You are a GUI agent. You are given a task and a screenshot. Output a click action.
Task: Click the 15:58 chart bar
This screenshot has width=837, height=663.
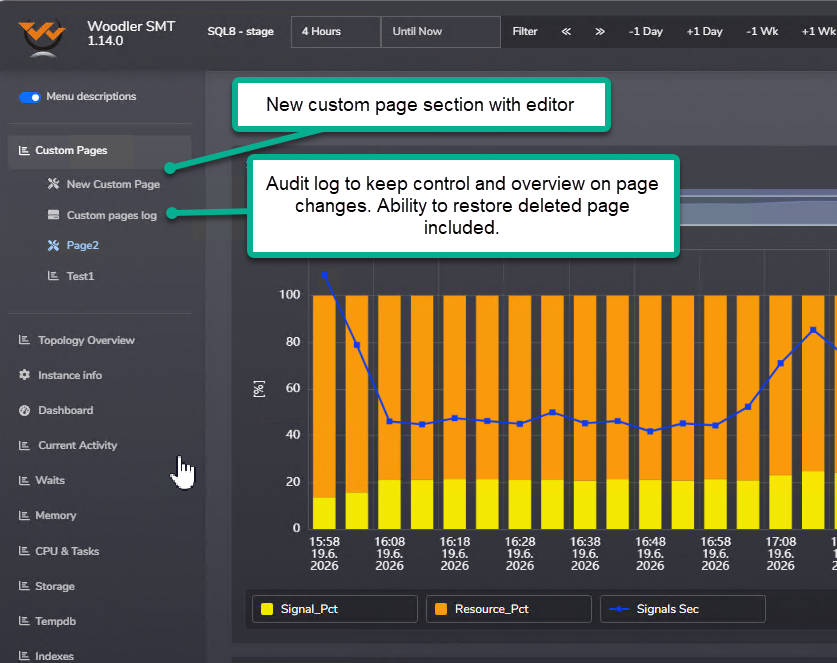324,412
